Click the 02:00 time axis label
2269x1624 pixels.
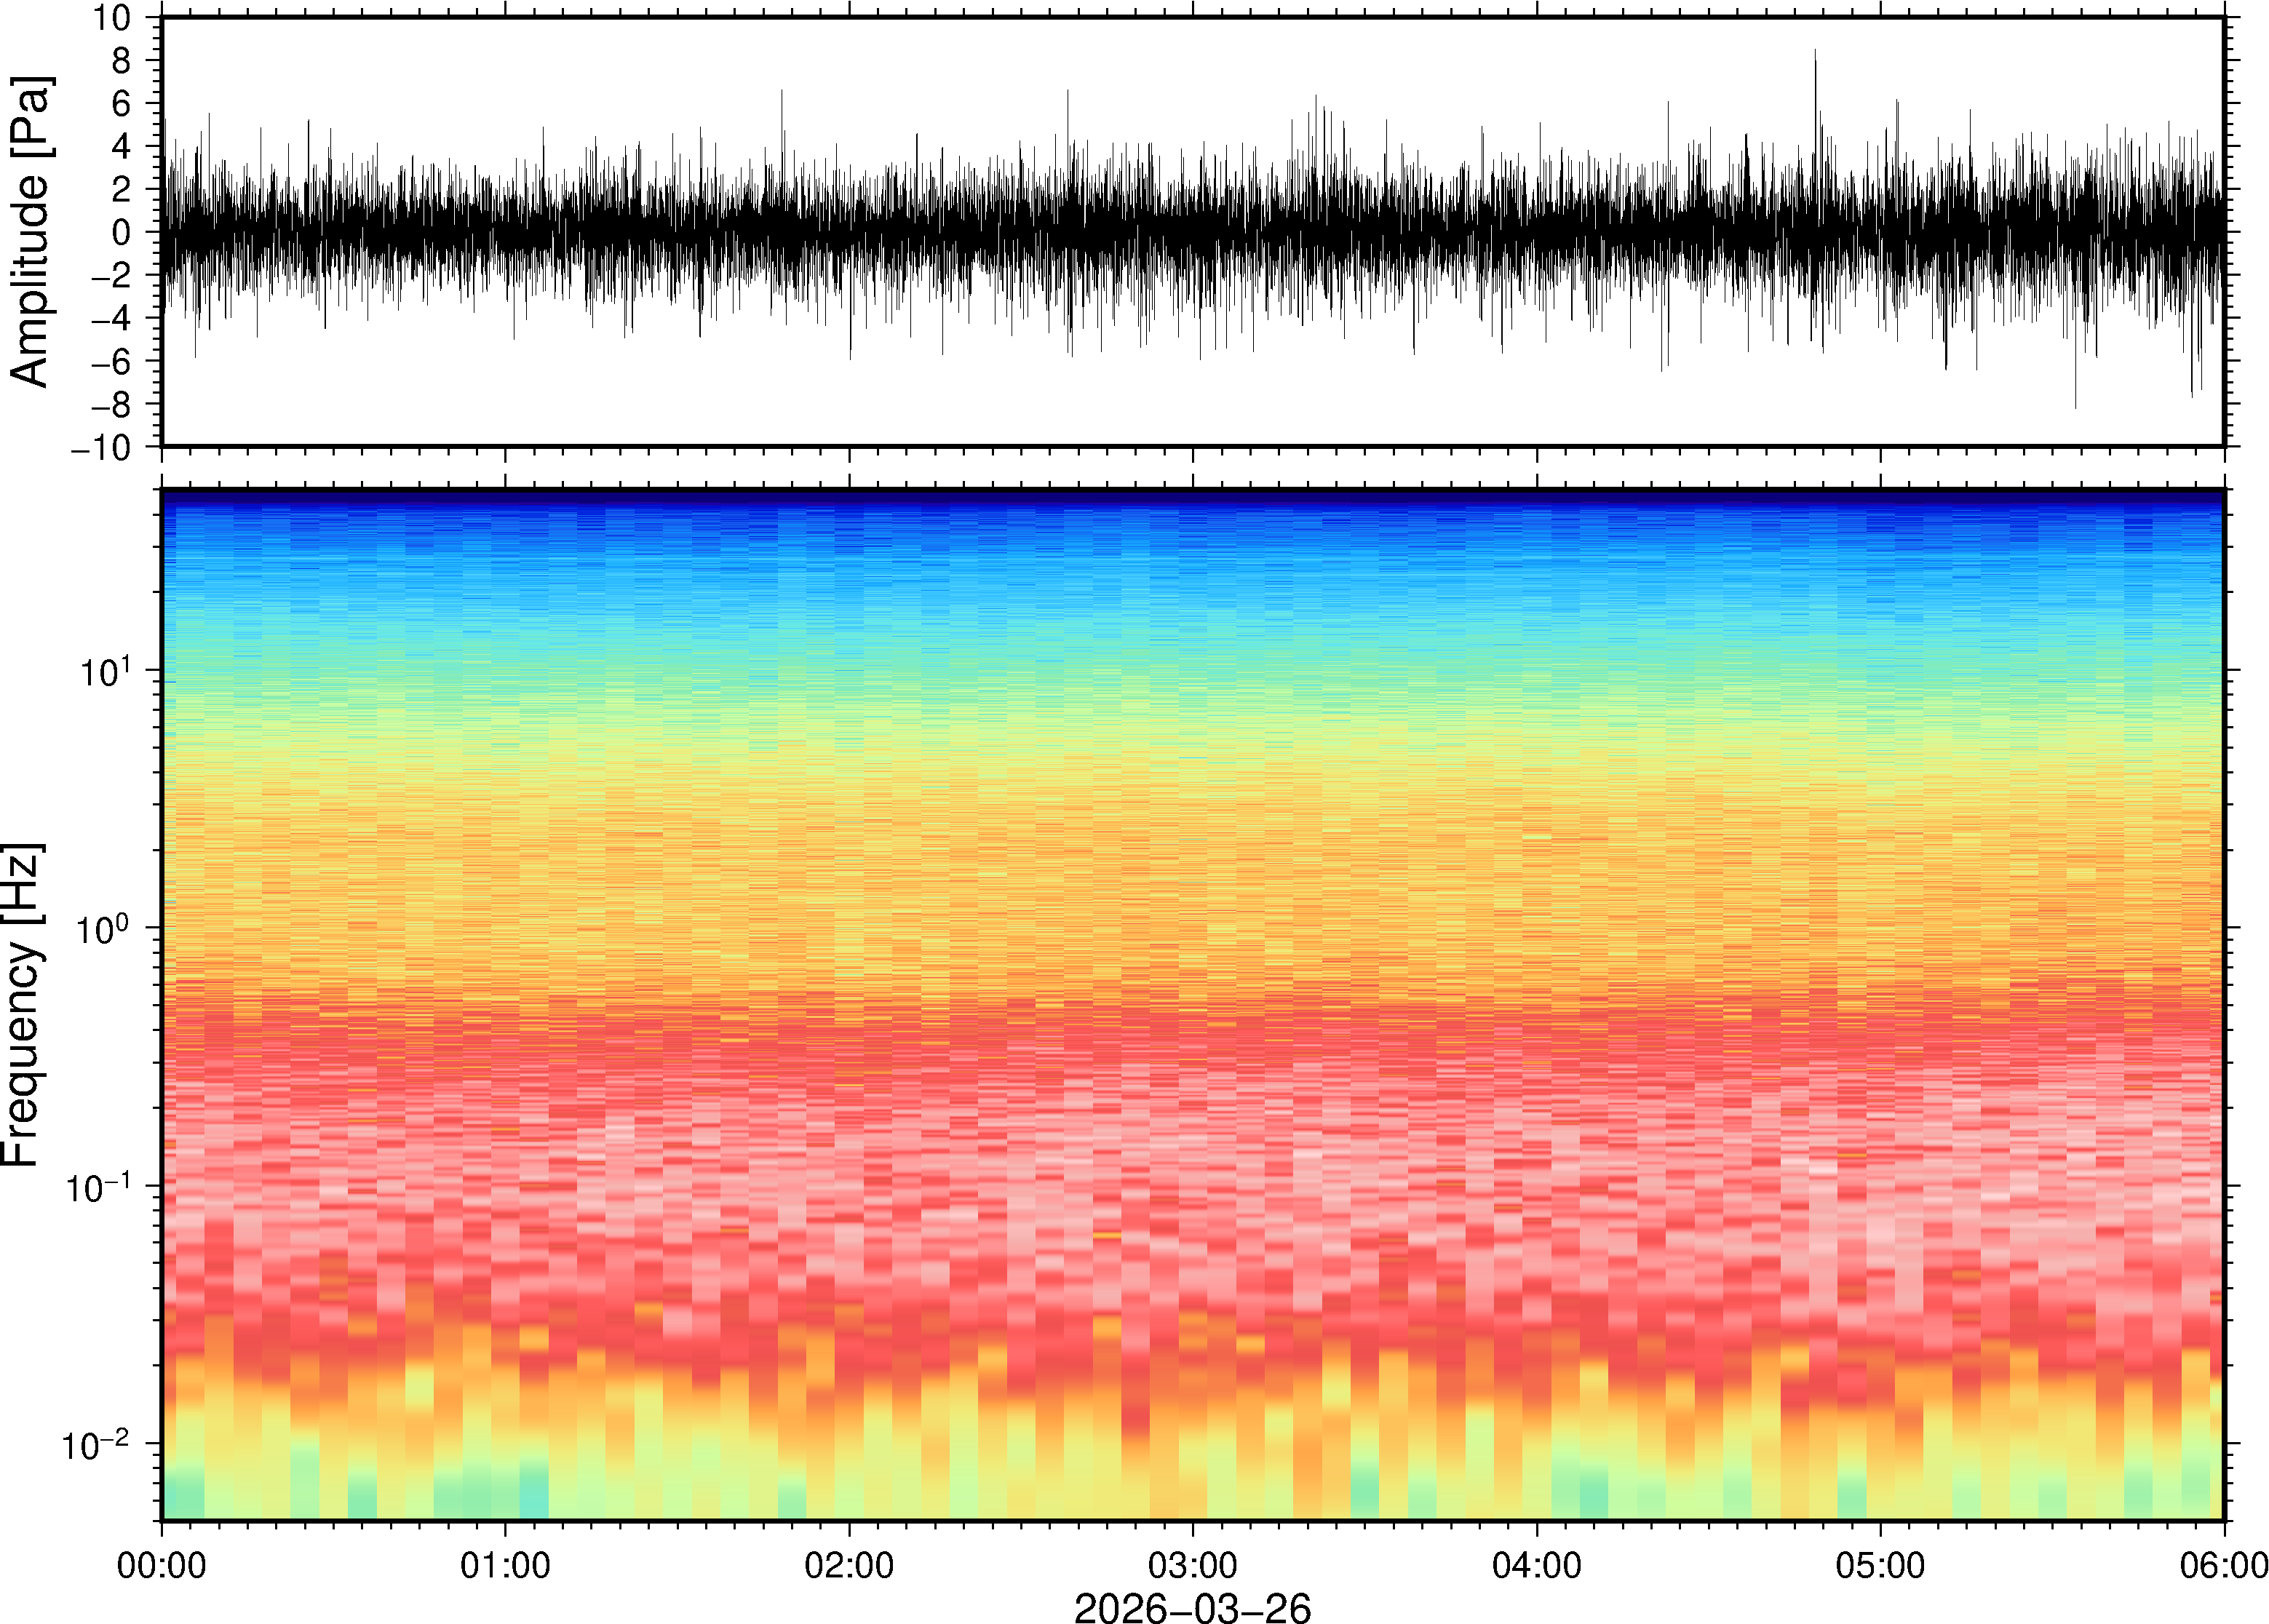pyautogui.click(x=849, y=1565)
